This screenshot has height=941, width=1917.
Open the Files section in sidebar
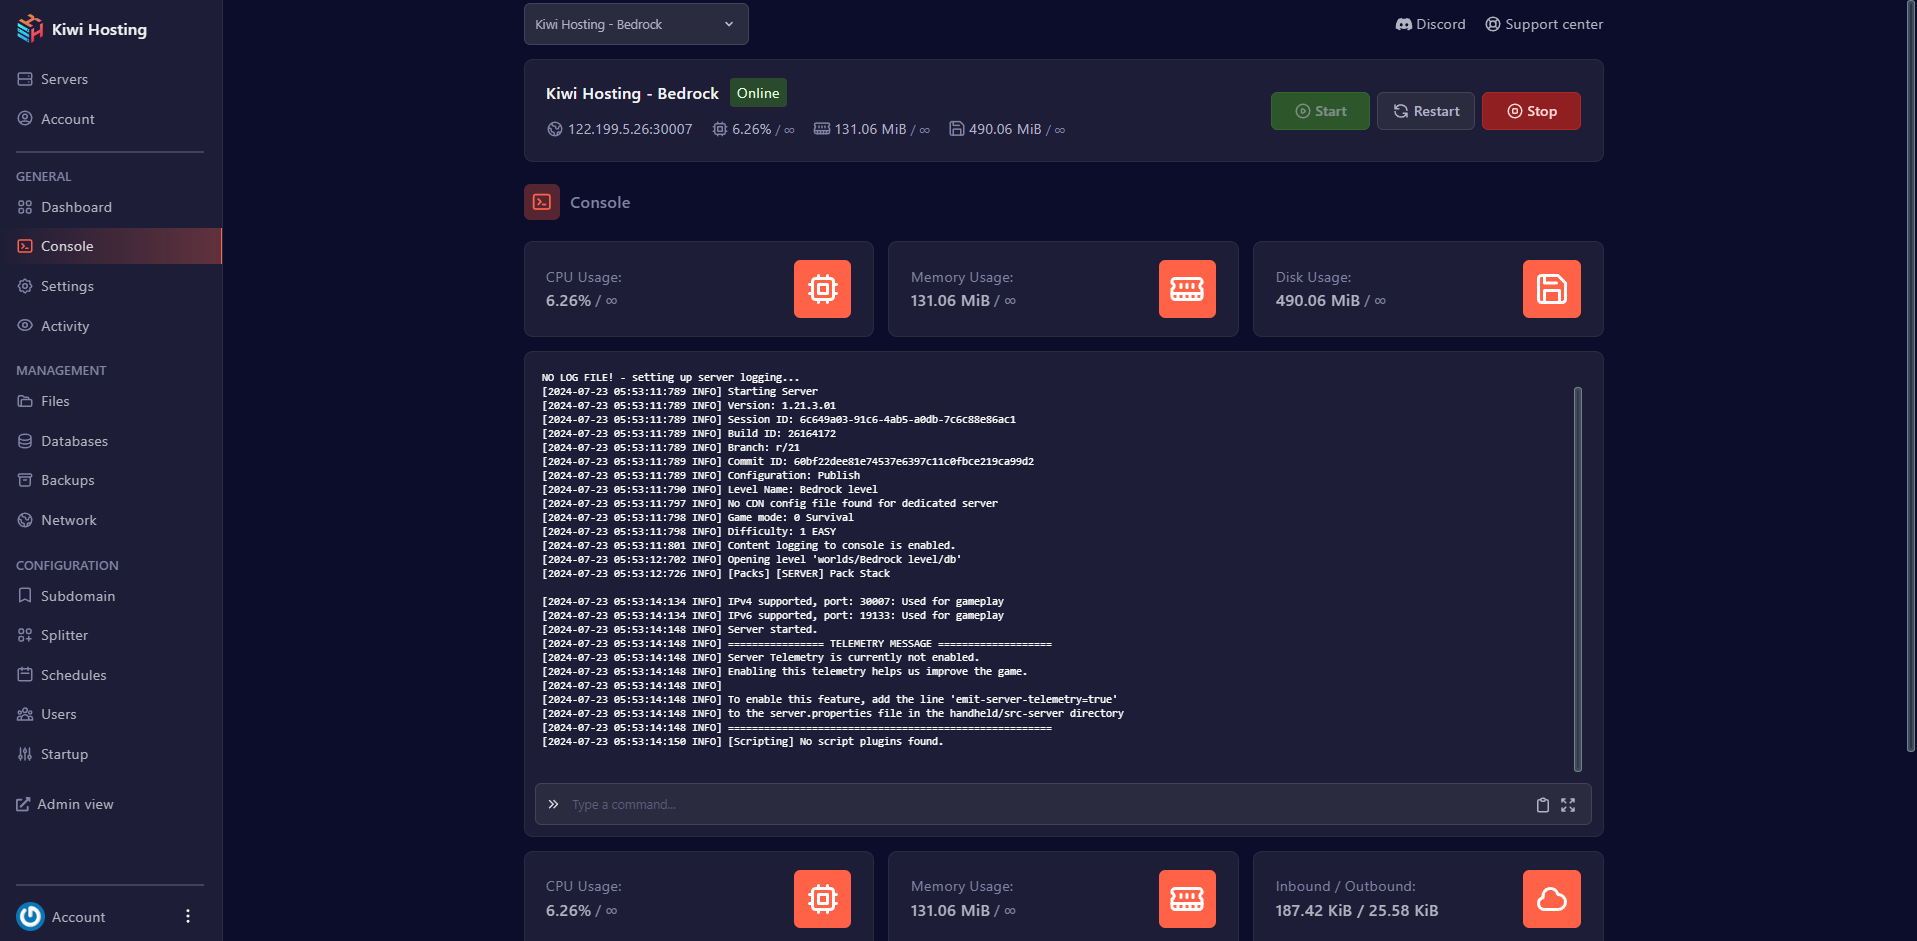tap(55, 401)
